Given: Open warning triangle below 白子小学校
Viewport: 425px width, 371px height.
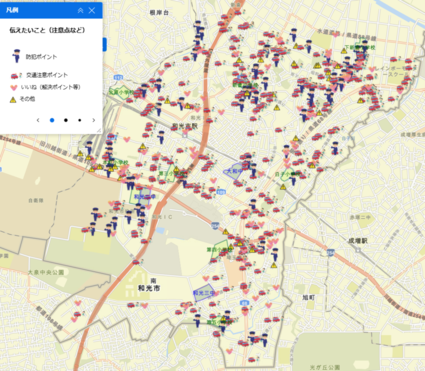Looking at the screenshot, I should click(x=283, y=187).
